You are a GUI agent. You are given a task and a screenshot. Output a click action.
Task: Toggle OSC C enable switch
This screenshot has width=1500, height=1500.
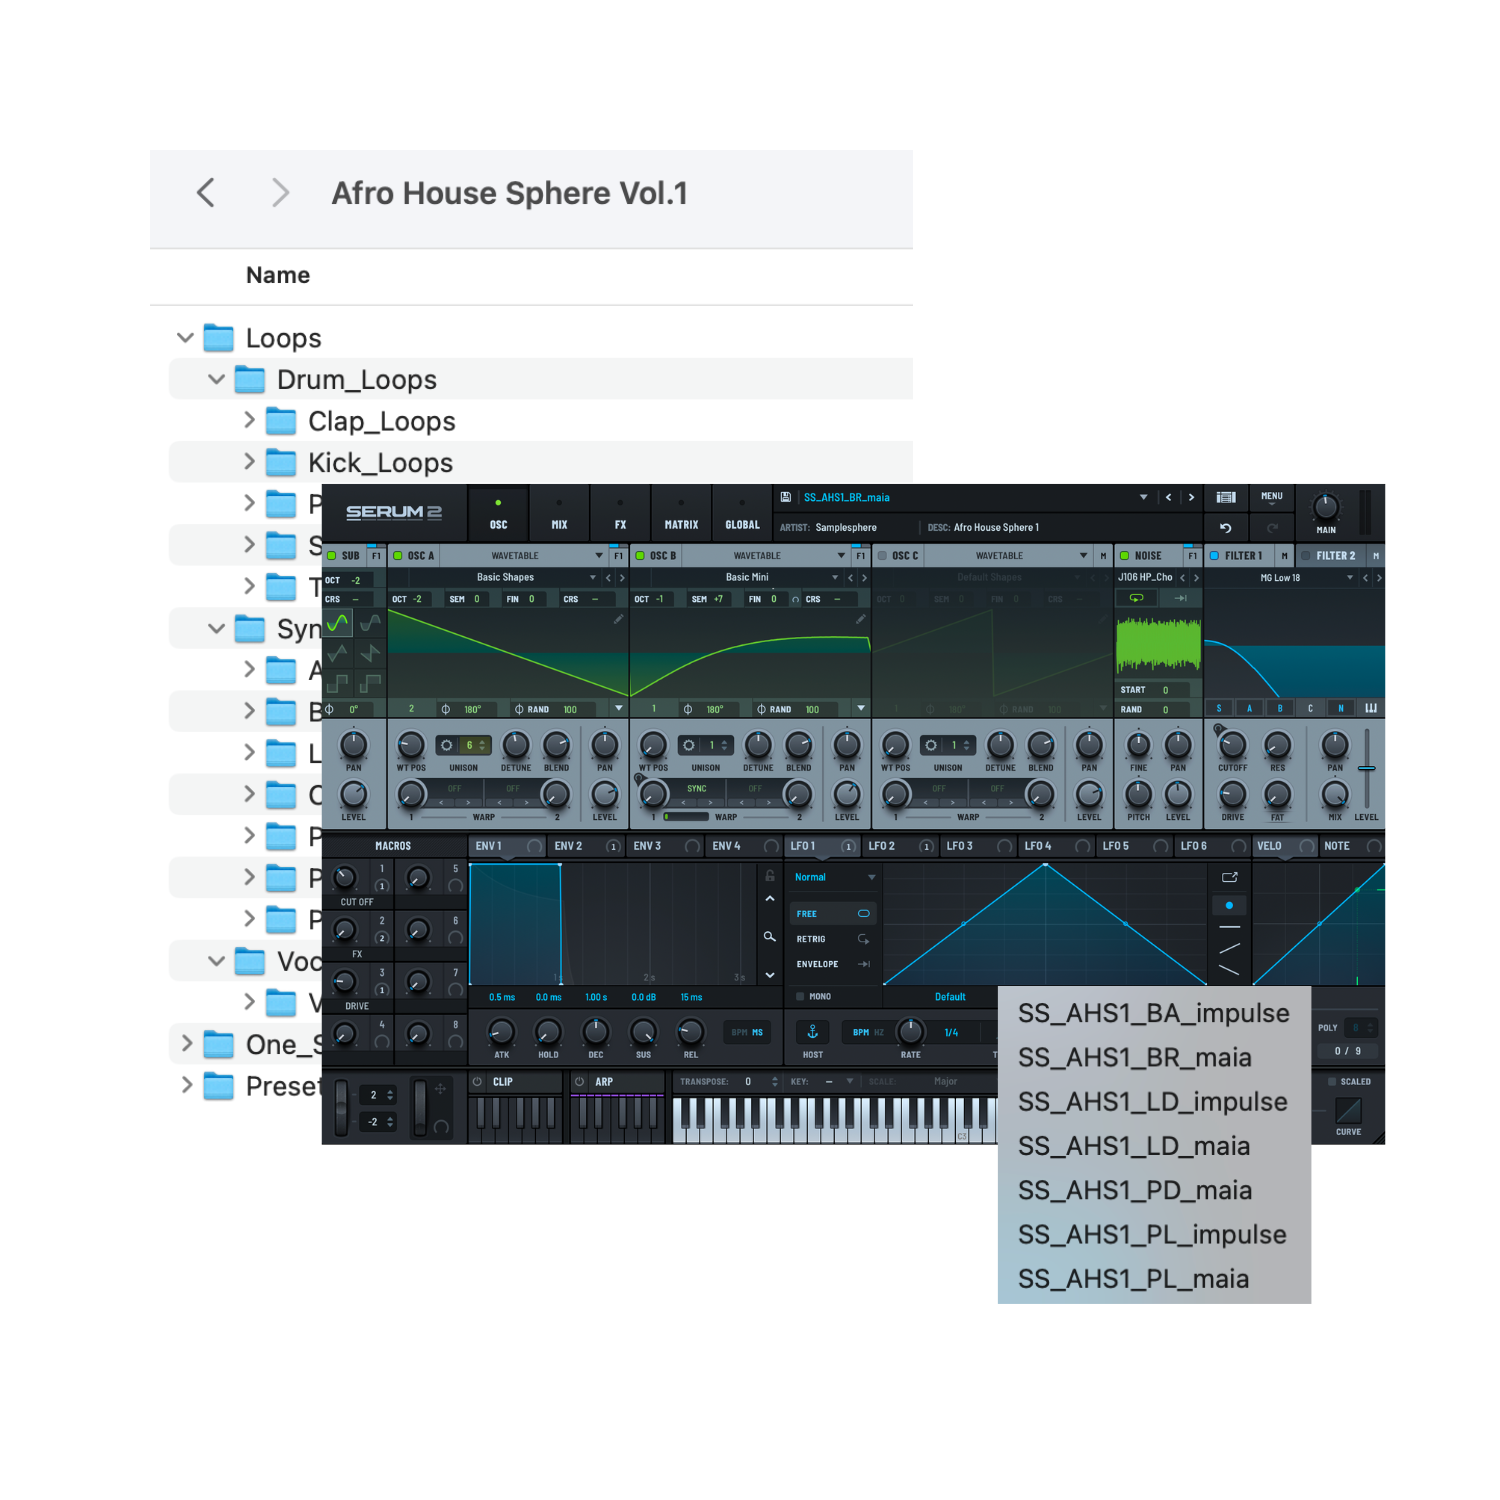click(882, 556)
